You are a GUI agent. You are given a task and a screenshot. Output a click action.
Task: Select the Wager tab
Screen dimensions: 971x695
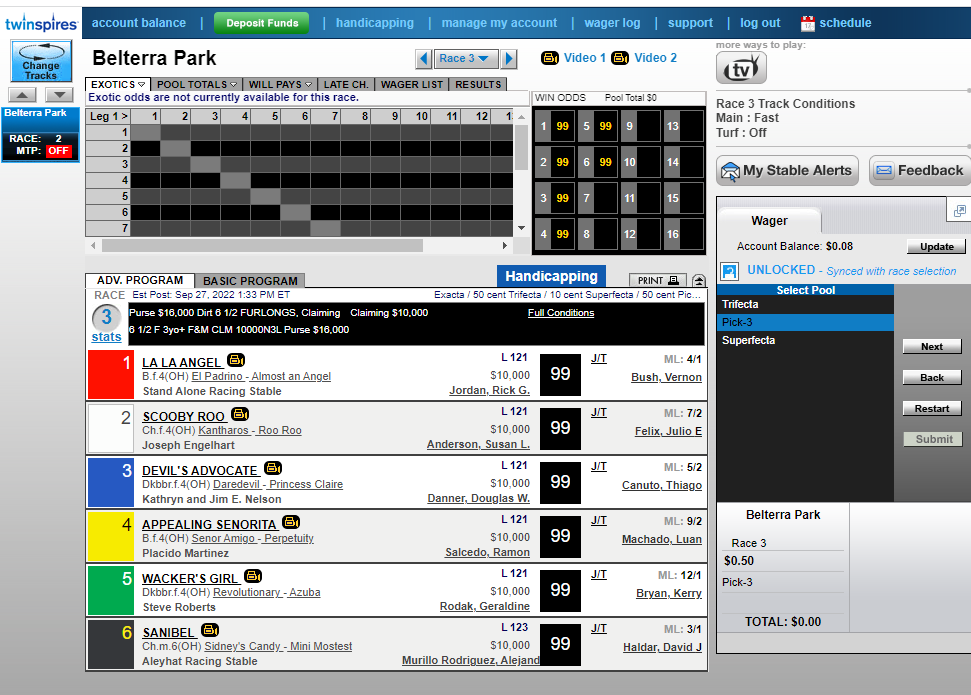(x=769, y=221)
